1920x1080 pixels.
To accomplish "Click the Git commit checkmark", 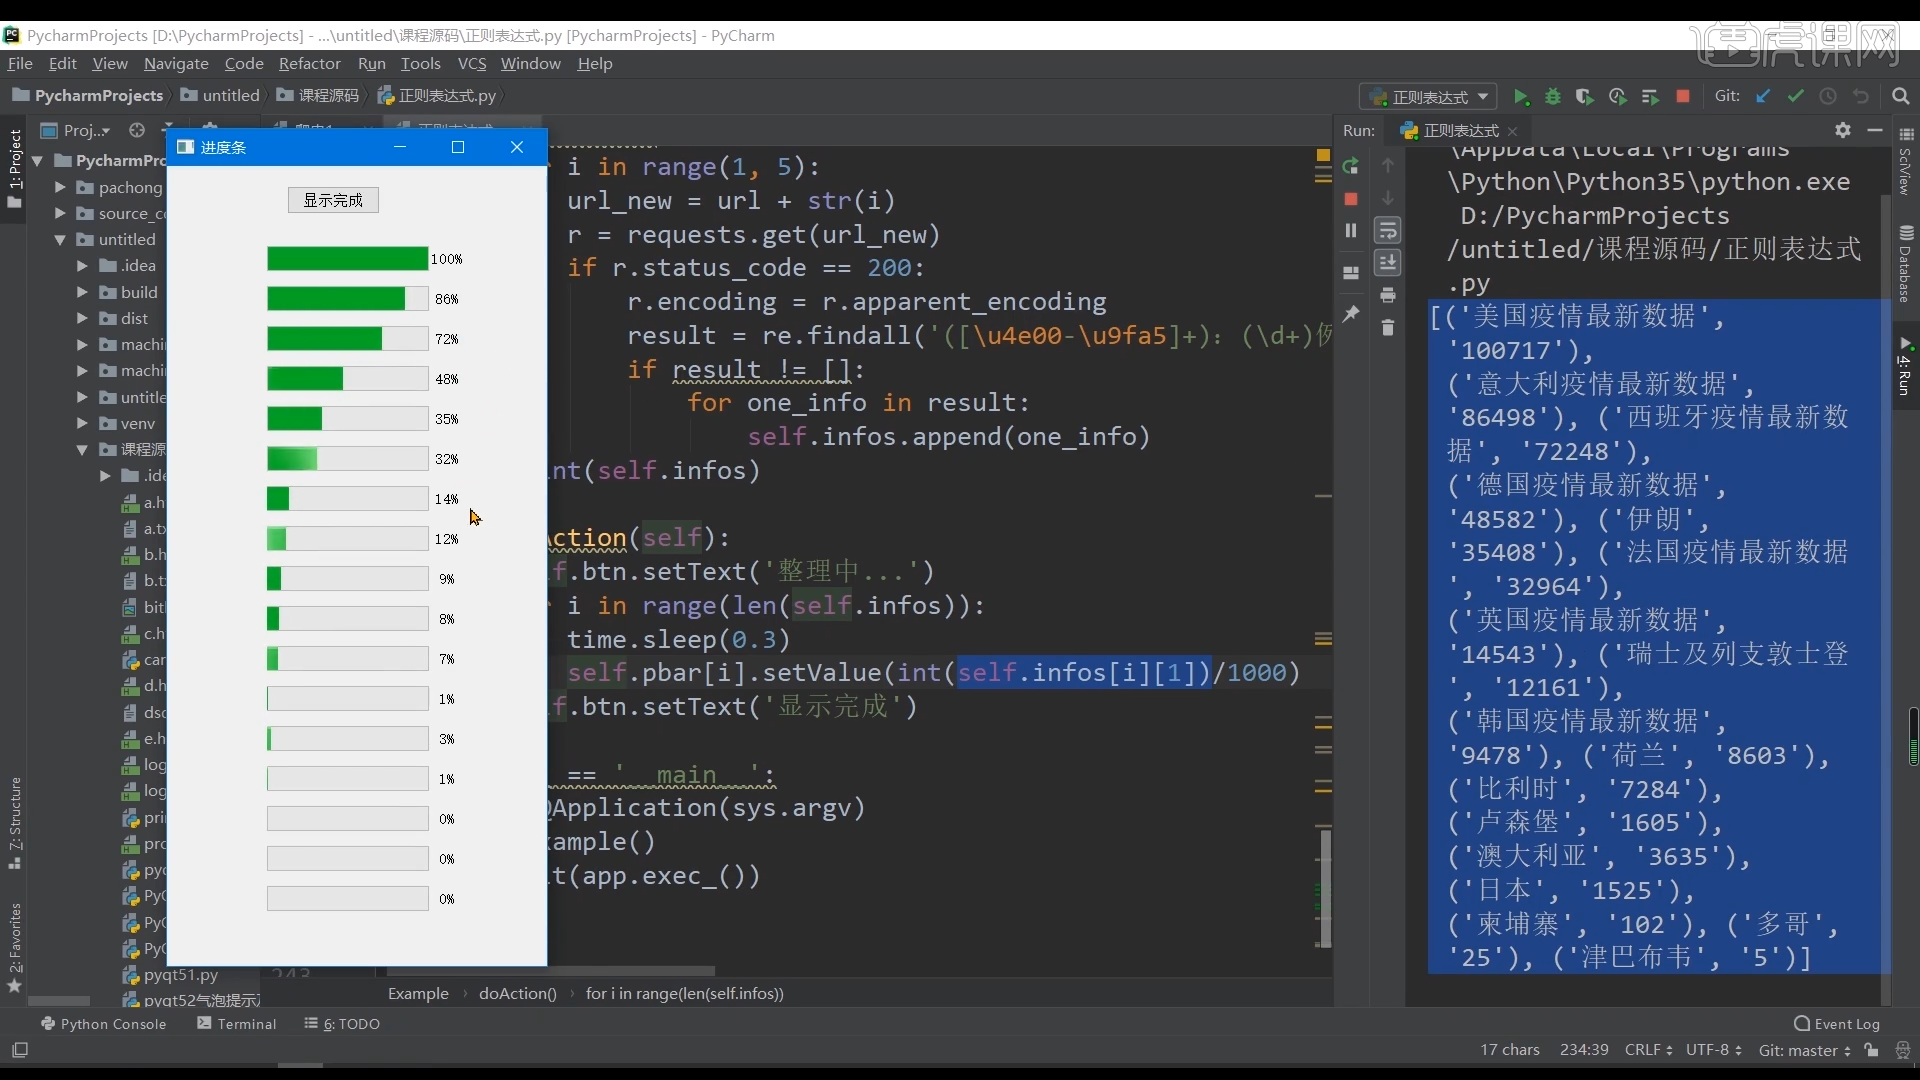I will (1796, 96).
